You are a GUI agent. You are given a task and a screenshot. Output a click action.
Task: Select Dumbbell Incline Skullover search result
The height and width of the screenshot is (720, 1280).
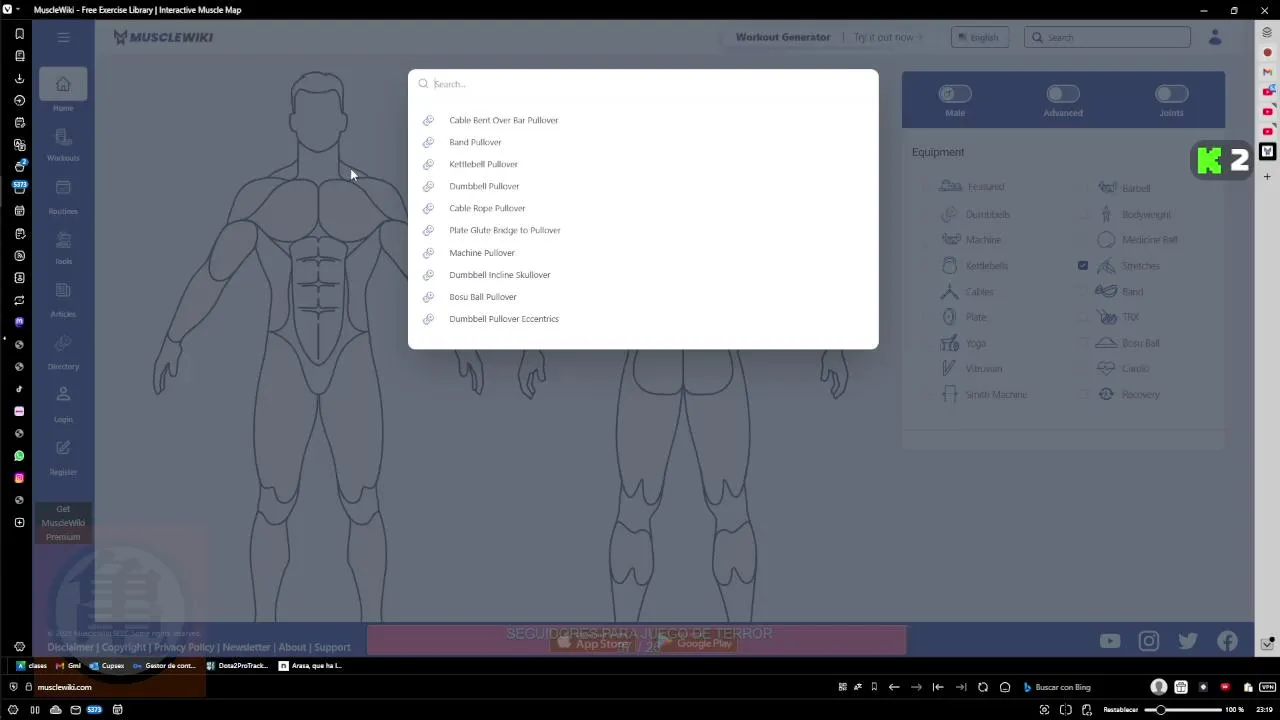click(x=643, y=275)
